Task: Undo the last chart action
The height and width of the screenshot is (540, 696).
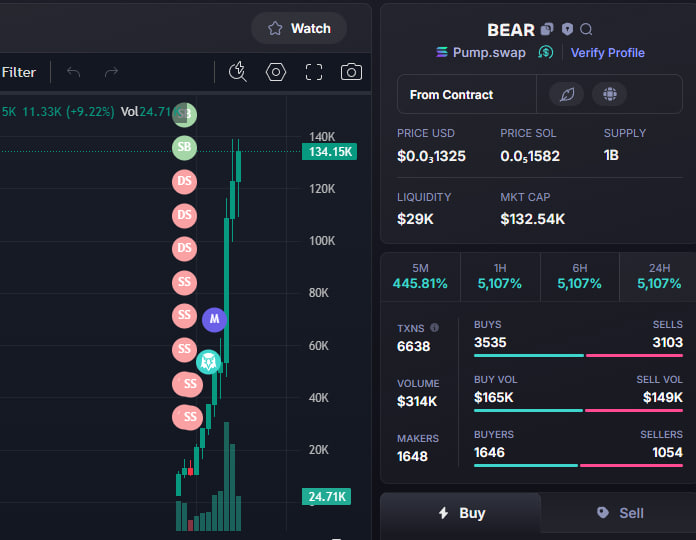Action: (x=74, y=72)
